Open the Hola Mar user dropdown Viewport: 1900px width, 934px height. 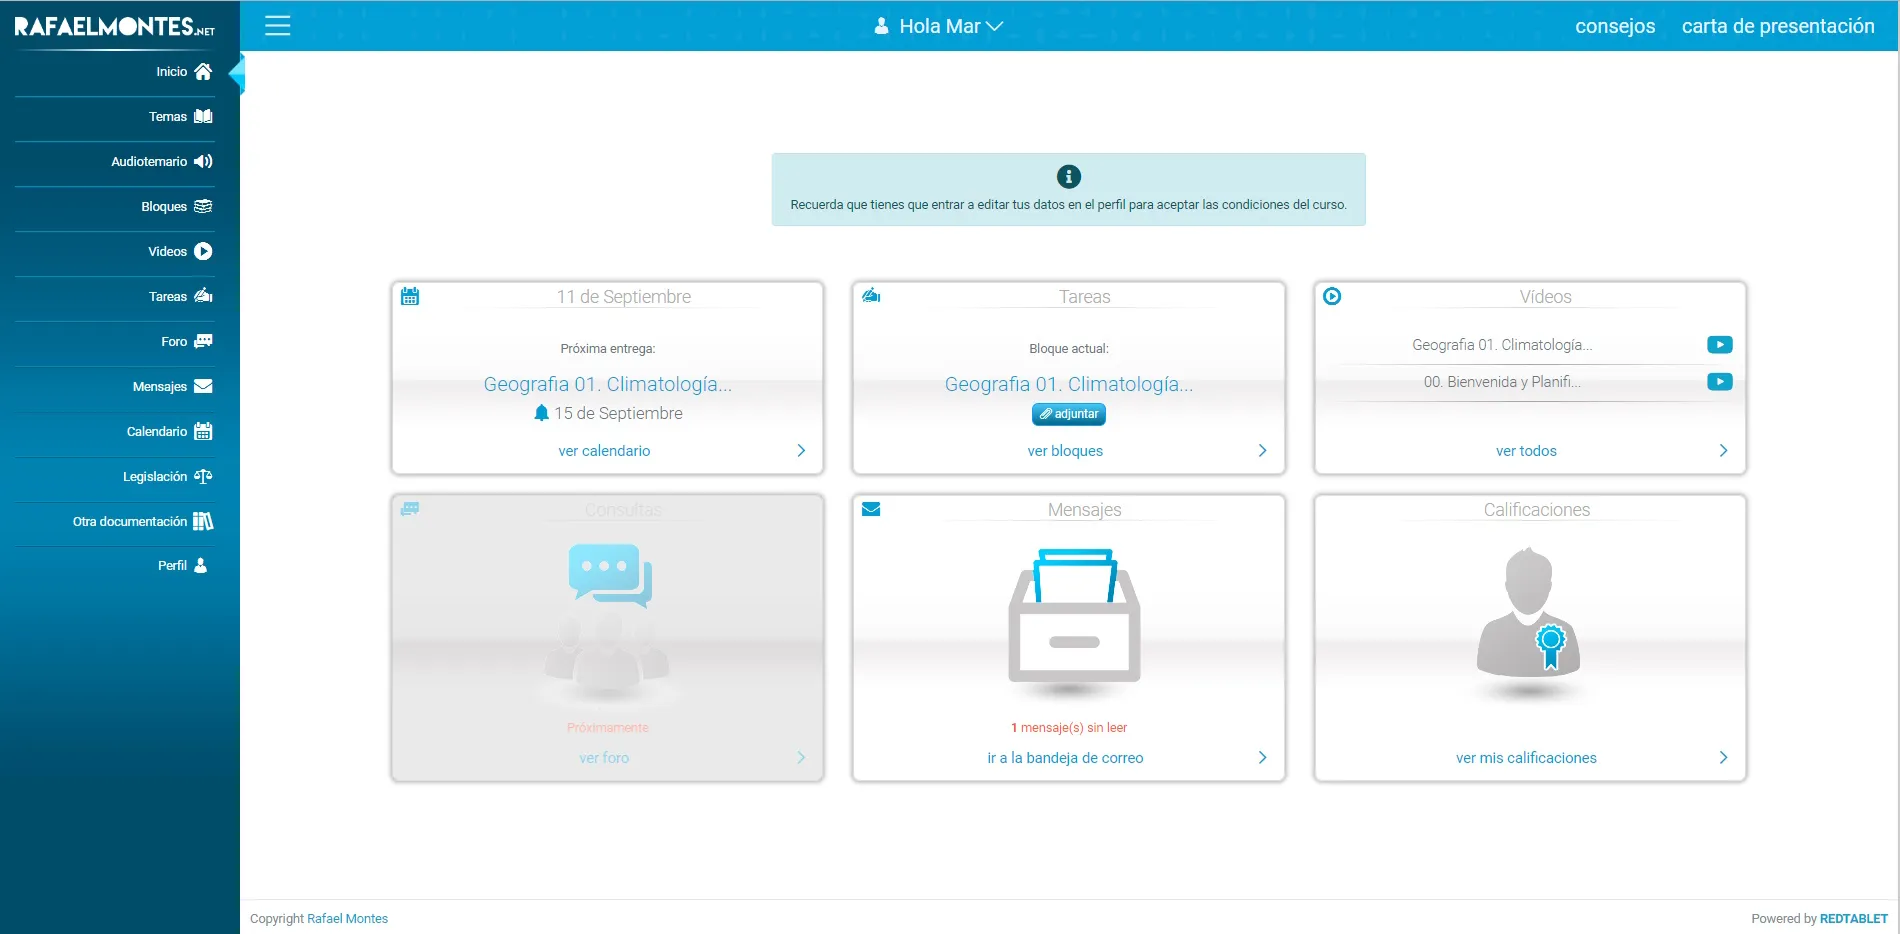coord(938,26)
